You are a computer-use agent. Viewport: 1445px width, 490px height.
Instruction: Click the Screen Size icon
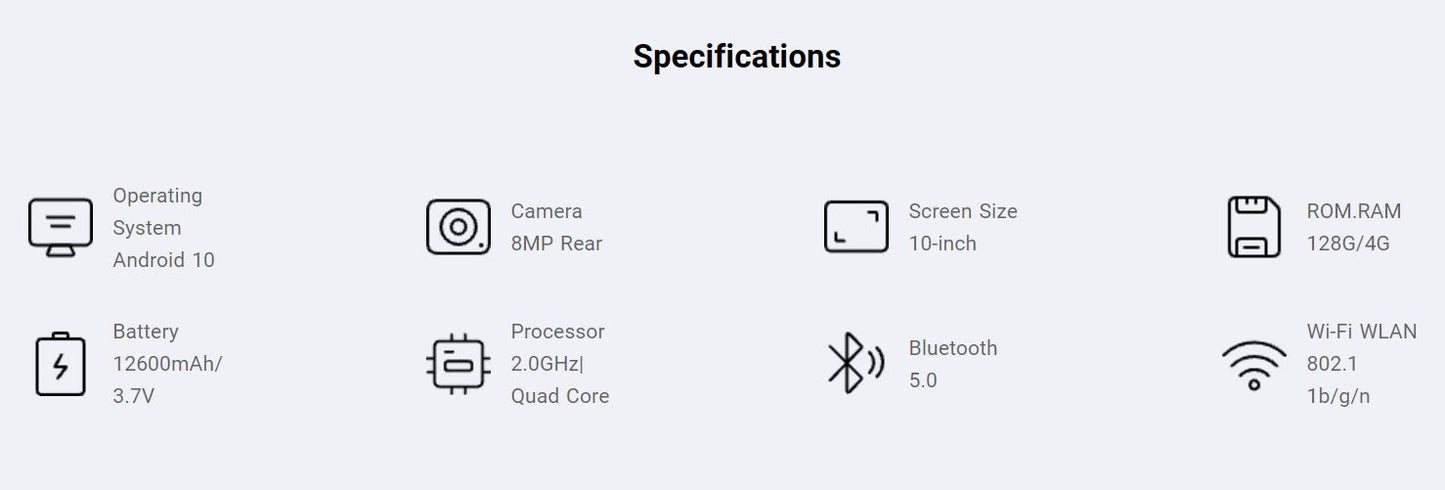(x=856, y=227)
